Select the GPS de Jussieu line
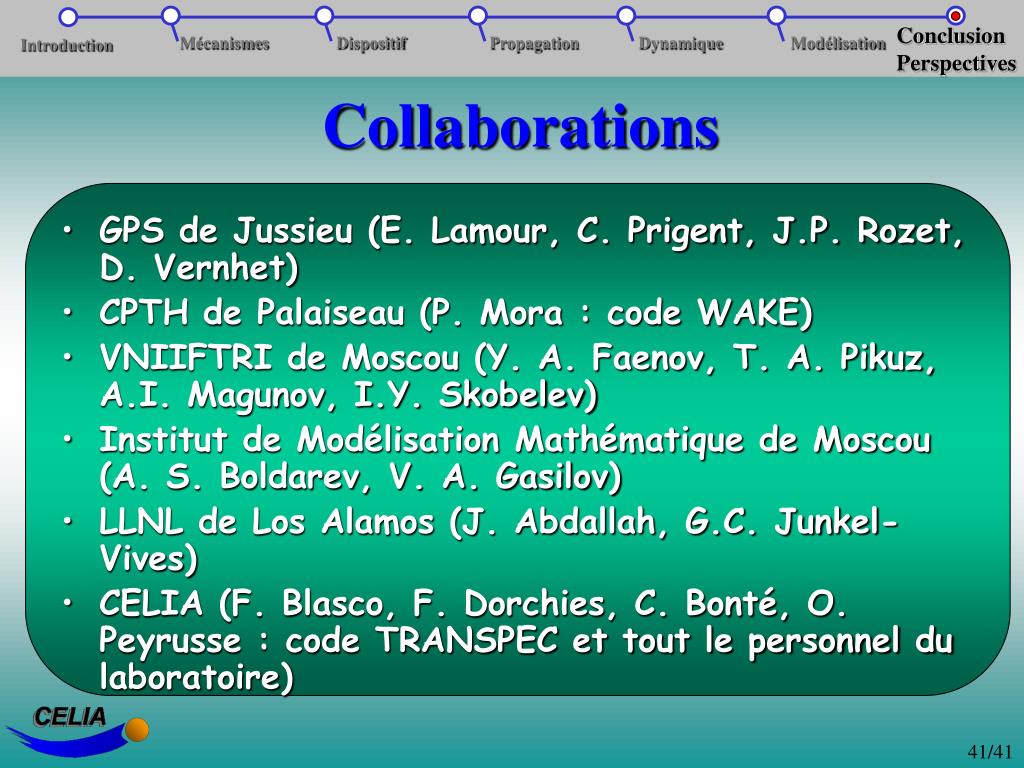The image size is (1024, 768). 531,231
